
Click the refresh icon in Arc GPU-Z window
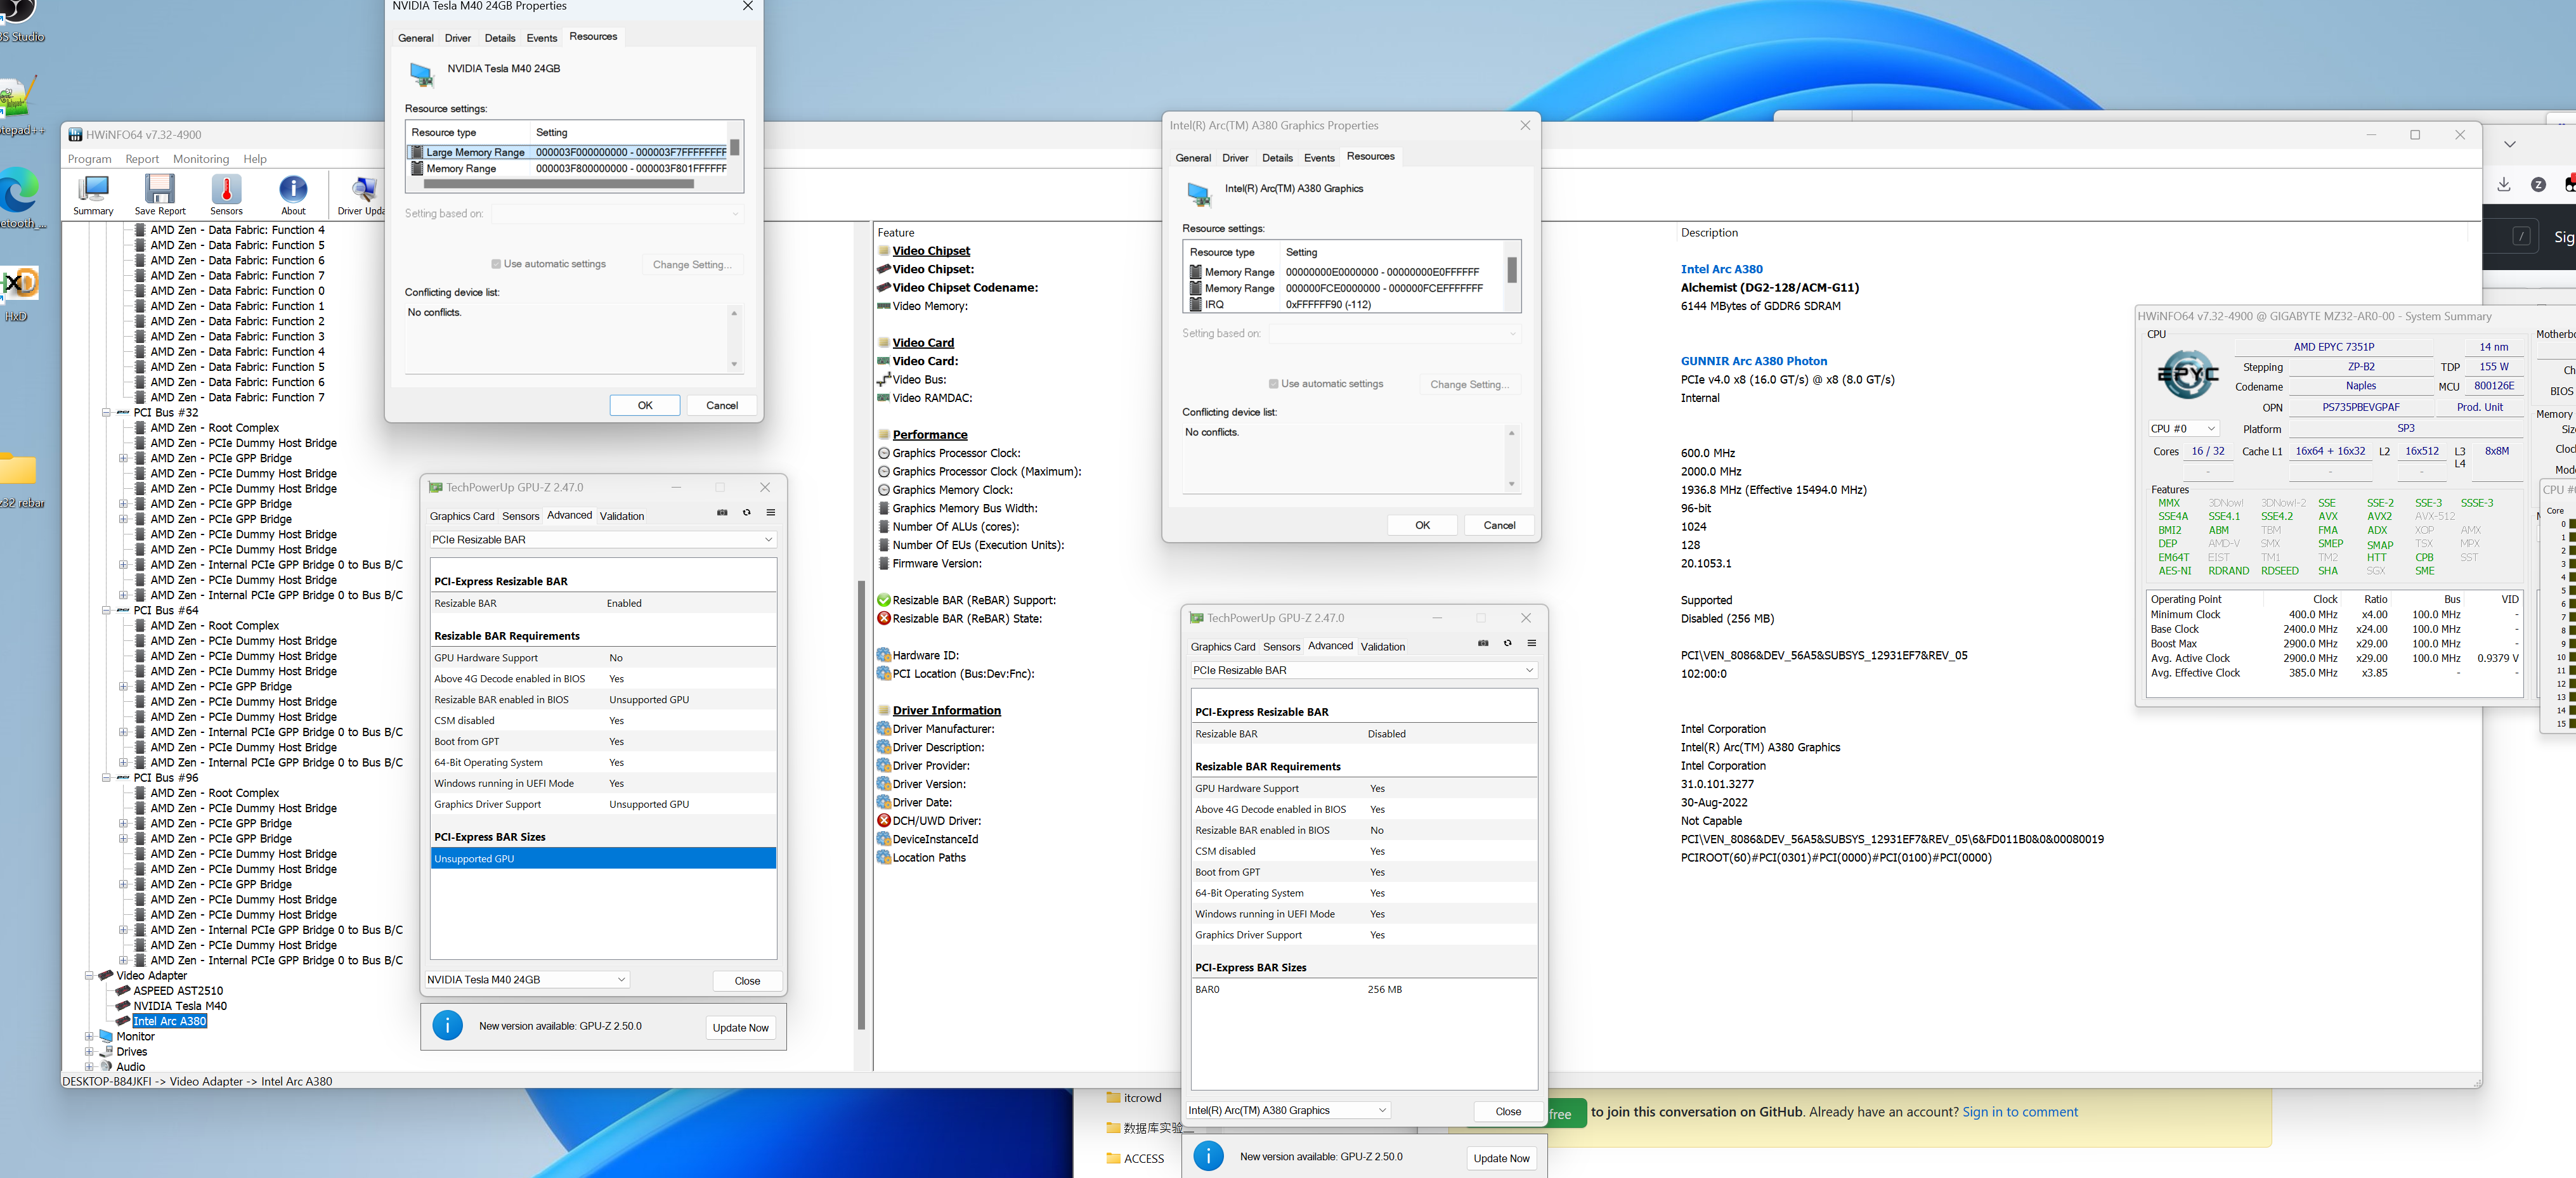pos(1507,643)
